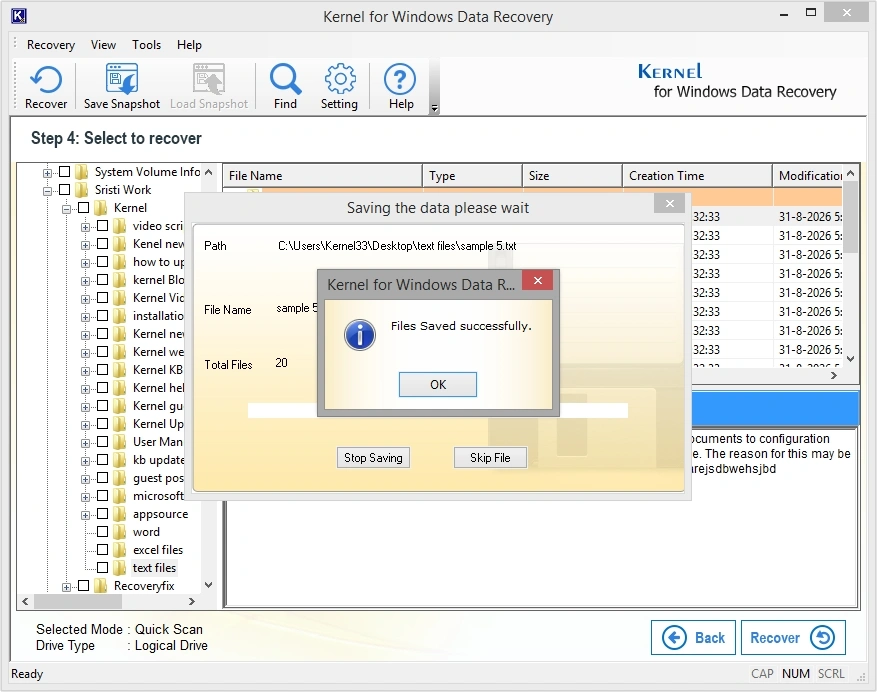This screenshot has width=877, height=692.
Task: Check the word folder checkbox
Action: (102, 531)
